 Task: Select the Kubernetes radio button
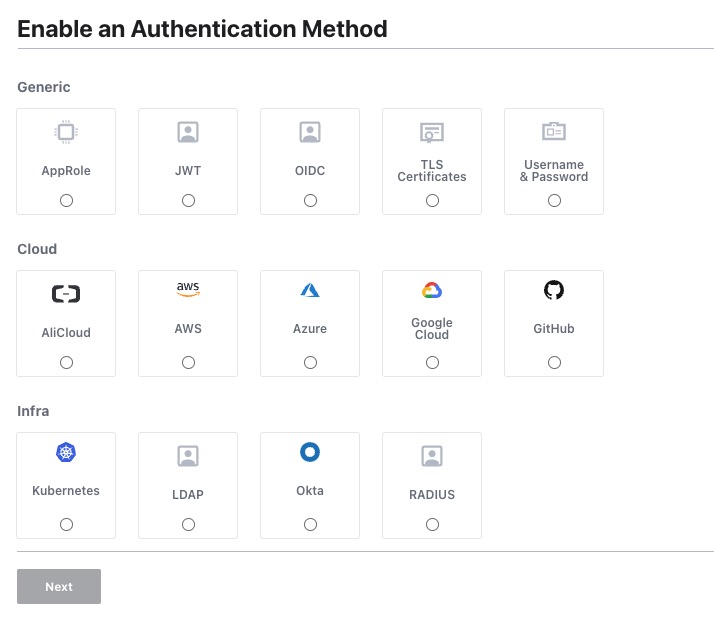tap(66, 524)
